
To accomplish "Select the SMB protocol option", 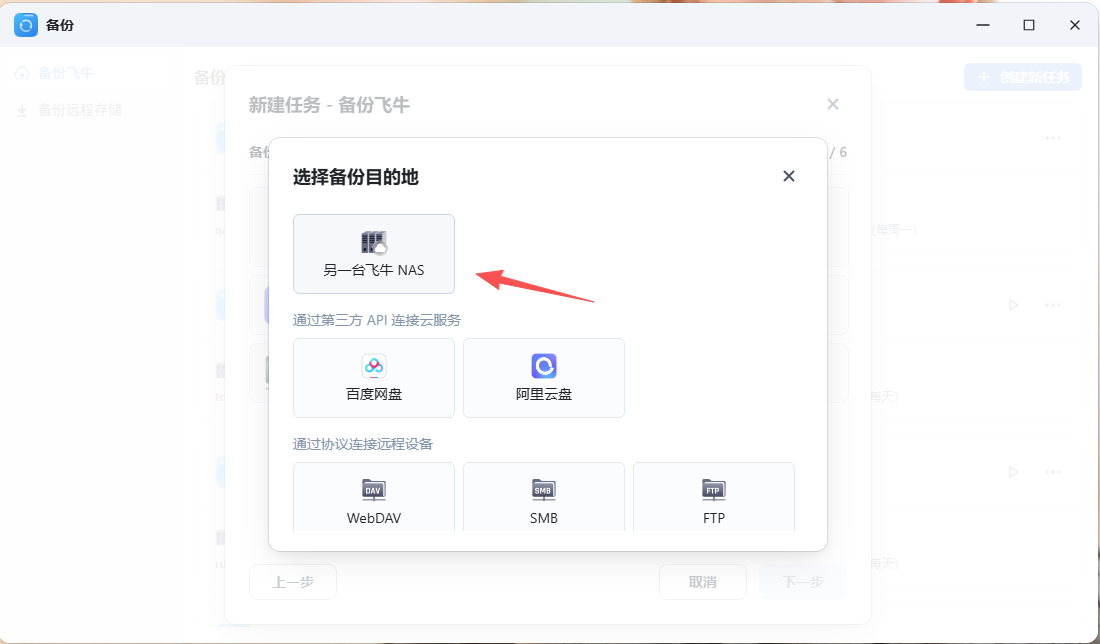I will (544, 497).
